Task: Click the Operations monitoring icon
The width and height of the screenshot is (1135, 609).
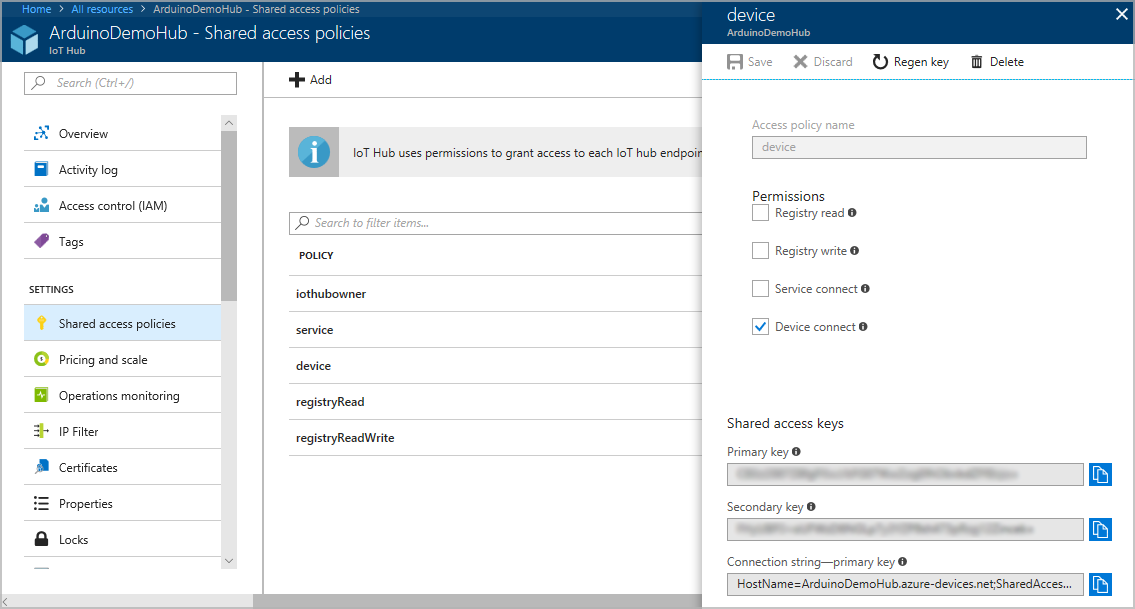Action: [x=41, y=395]
